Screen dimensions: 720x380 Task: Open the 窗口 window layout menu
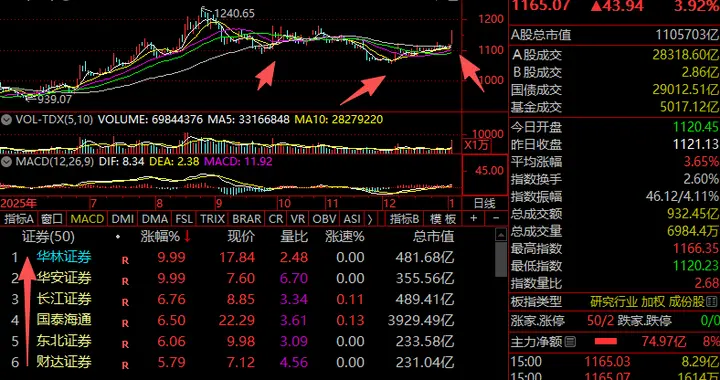click(52, 219)
